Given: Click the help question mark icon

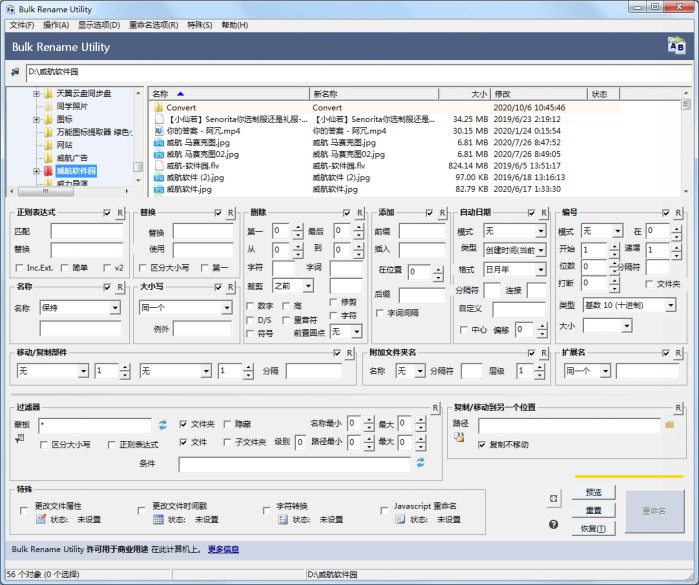Looking at the screenshot, I should [x=553, y=524].
